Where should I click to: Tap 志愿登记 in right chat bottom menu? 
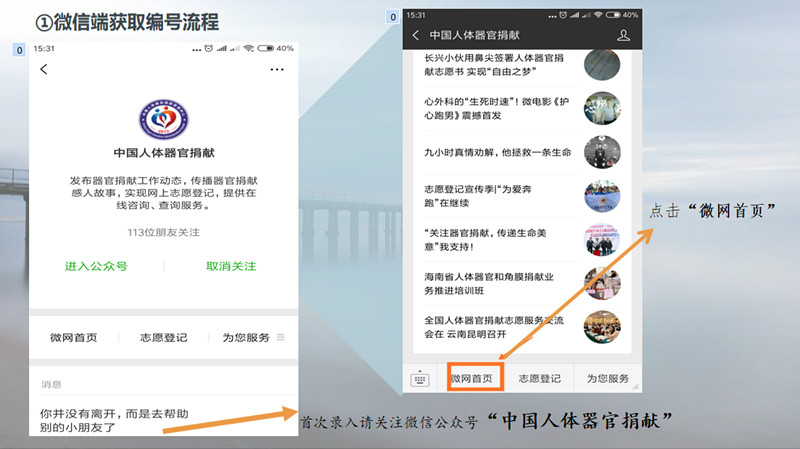540,379
